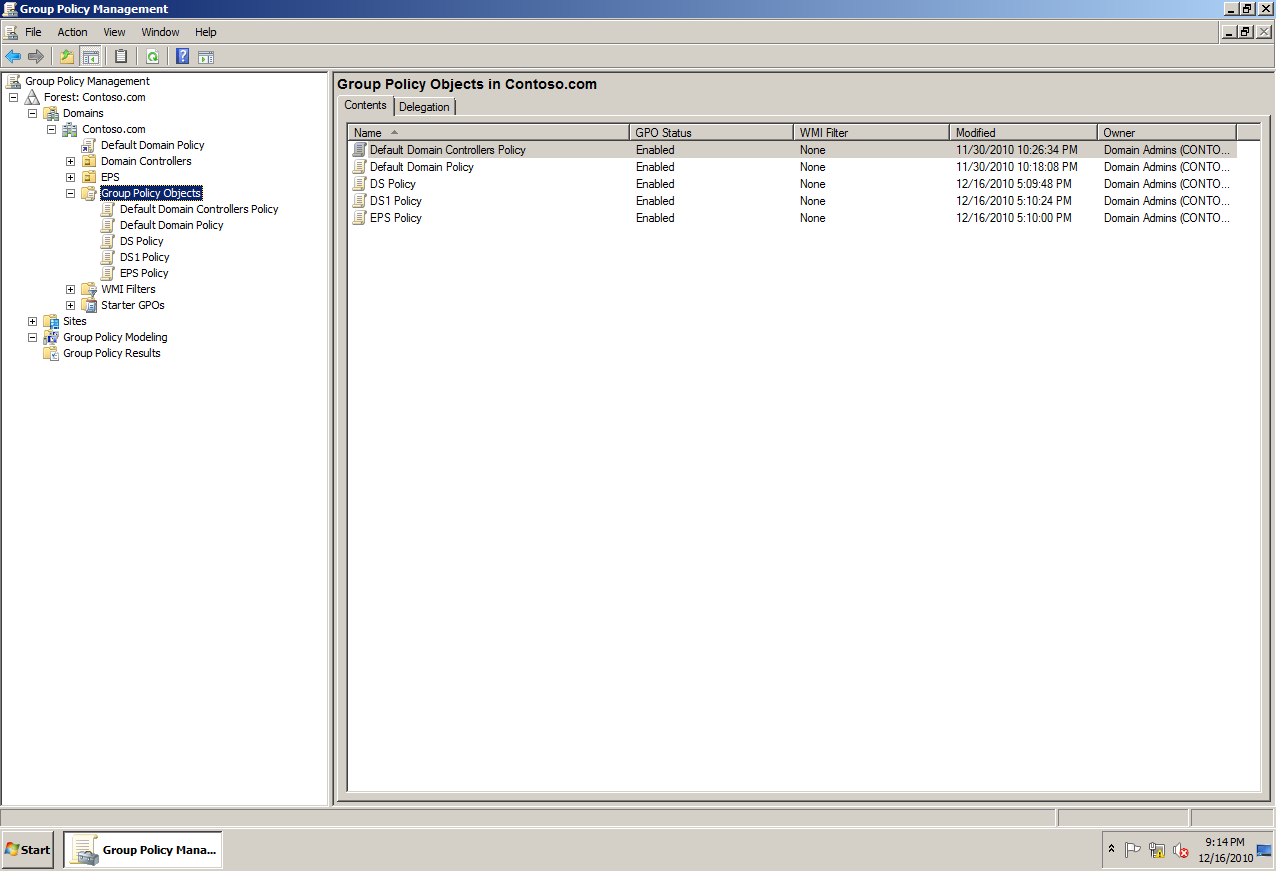Click the Start button

click(26, 849)
